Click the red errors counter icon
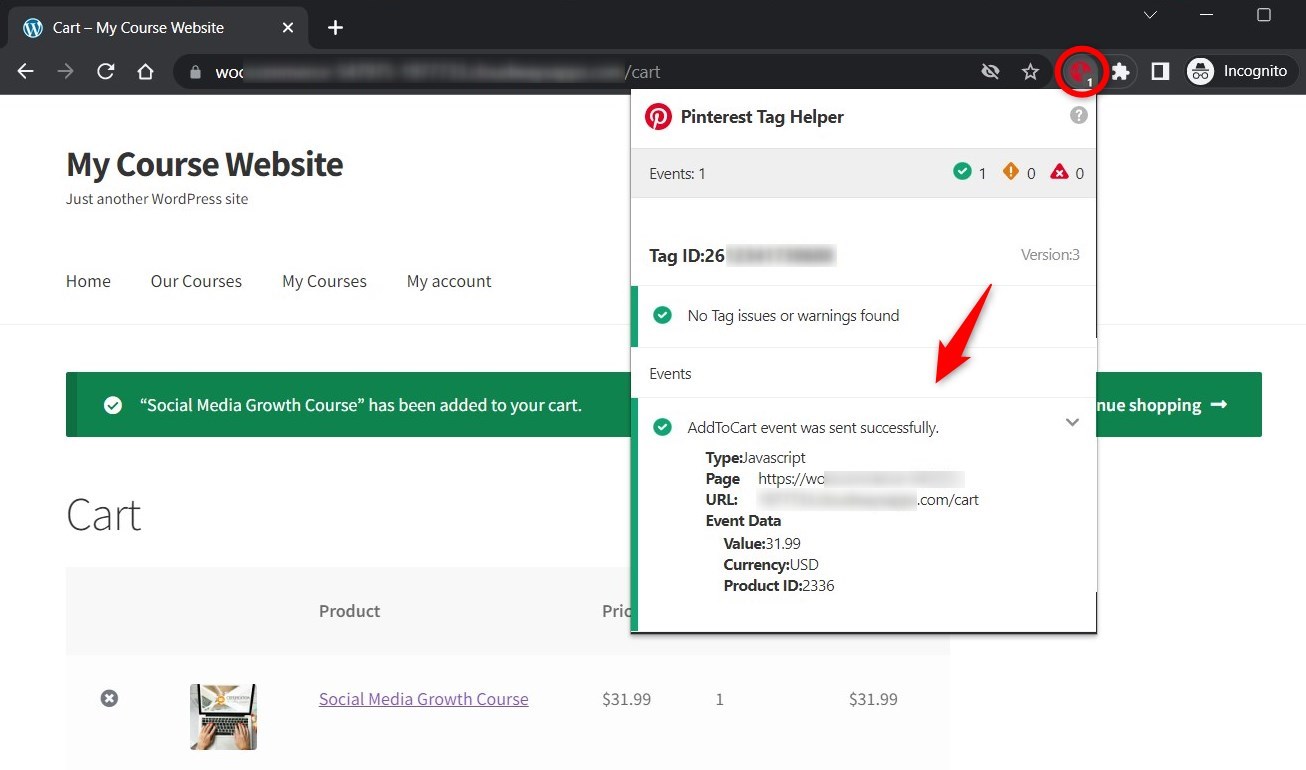The image size is (1306, 770). [x=1058, y=172]
